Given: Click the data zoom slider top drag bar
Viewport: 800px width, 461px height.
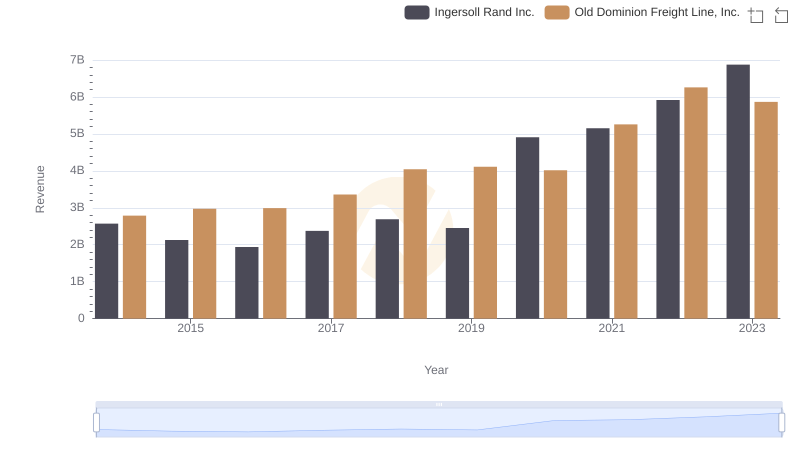Looking at the screenshot, I should pyautogui.click(x=439, y=404).
